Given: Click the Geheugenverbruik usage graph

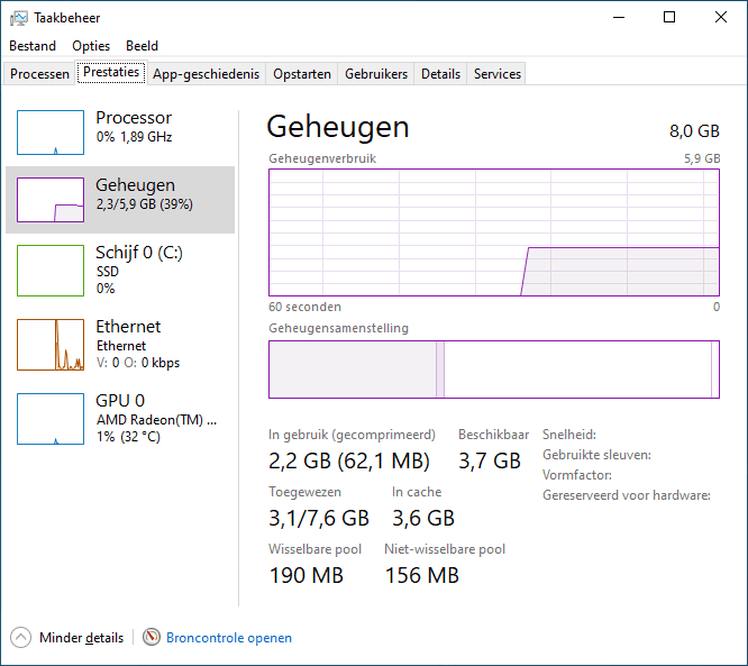Looking at the screenshot, I should click(494, 232).
